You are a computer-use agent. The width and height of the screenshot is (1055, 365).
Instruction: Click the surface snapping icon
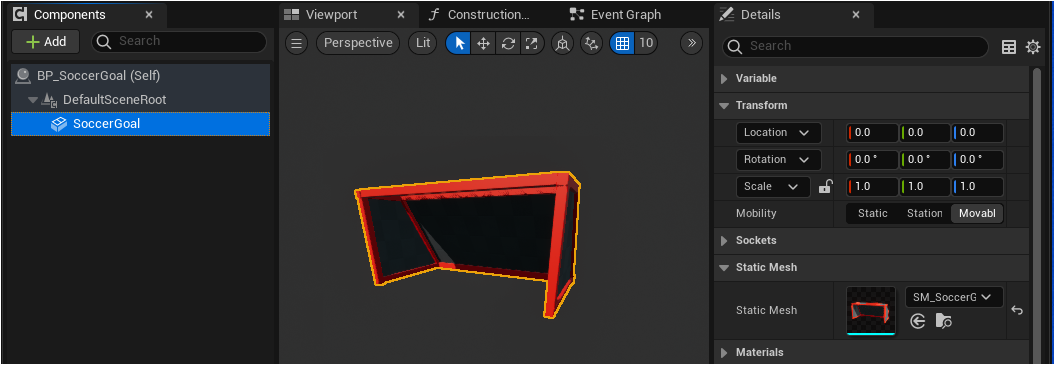[x=591, y=43]
